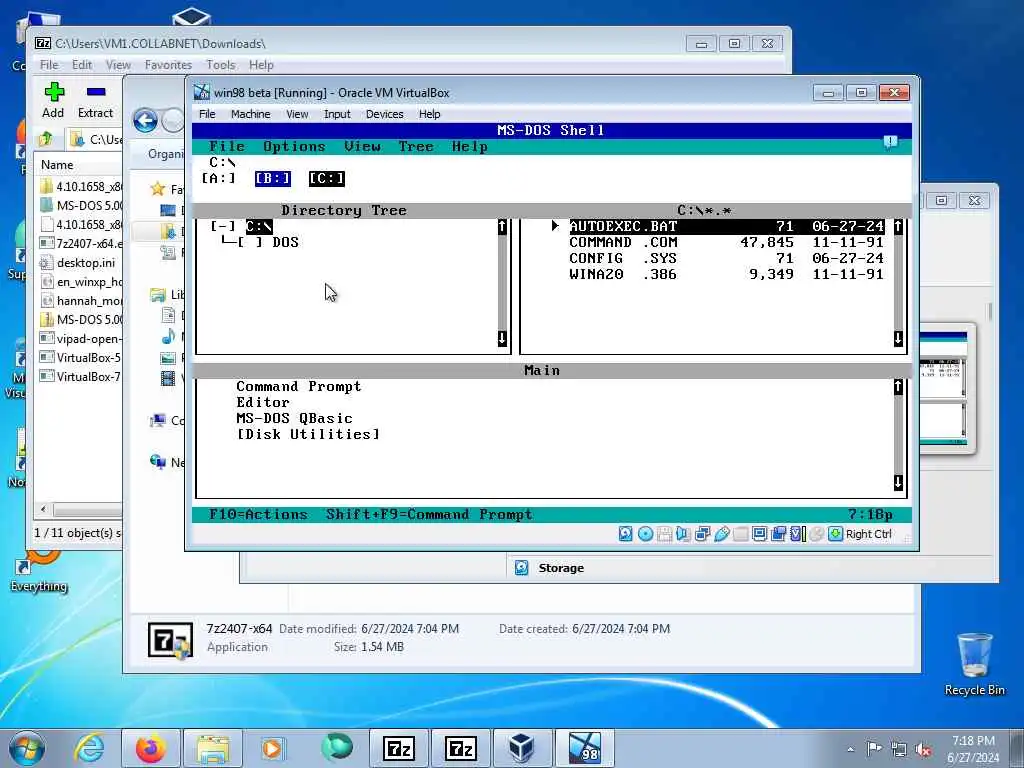Open the MS-DOS Shell File menu
The image size is (1024, 768).
tap(227, 146)
